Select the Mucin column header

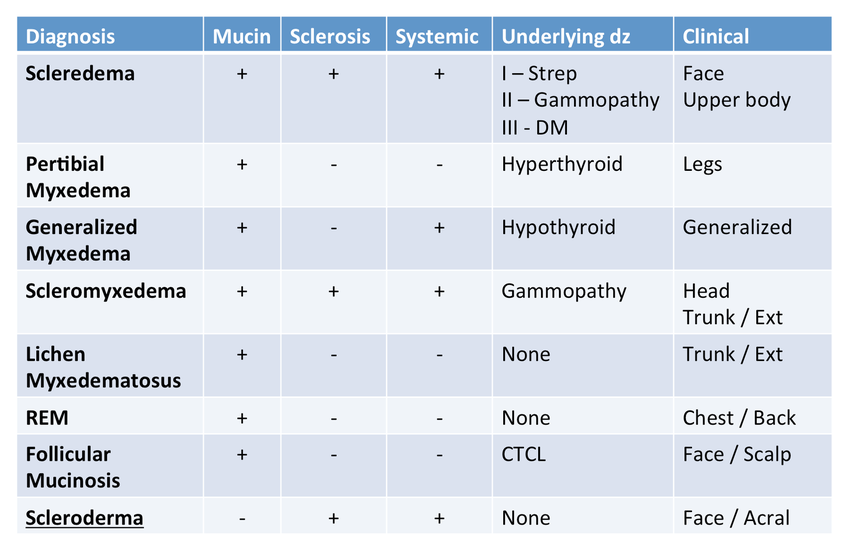(242, 35)
